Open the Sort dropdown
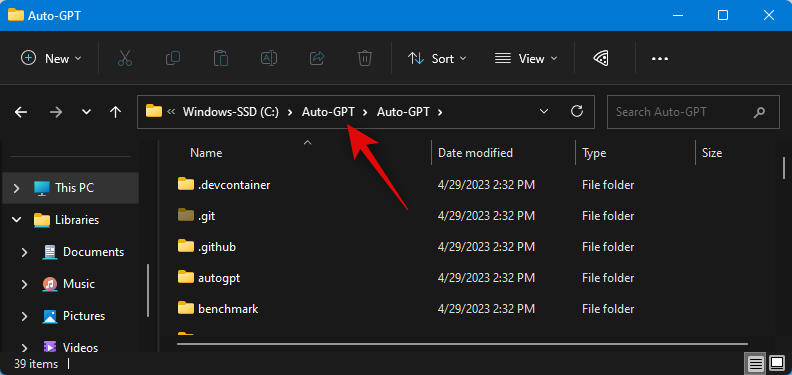792x375 pixels. (437, 59)
